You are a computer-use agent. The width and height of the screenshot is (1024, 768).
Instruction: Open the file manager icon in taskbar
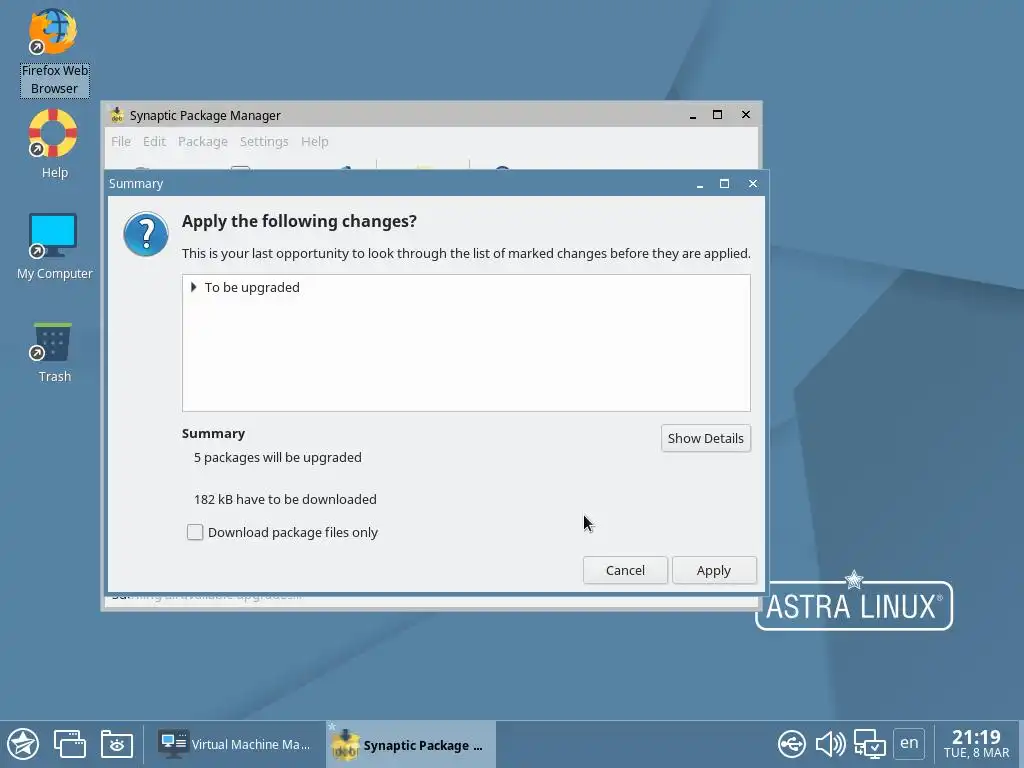[x=117, y=744]
